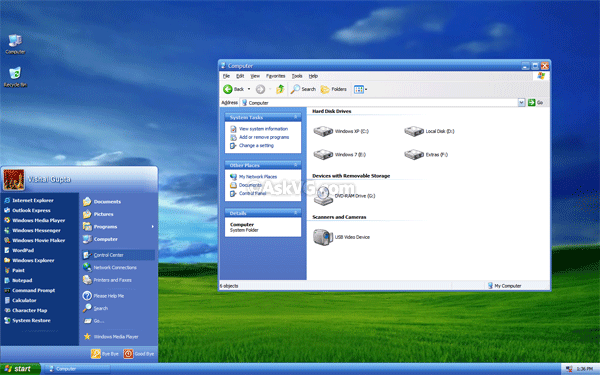
Task: Open System Restore
Action: click(27, 321)
